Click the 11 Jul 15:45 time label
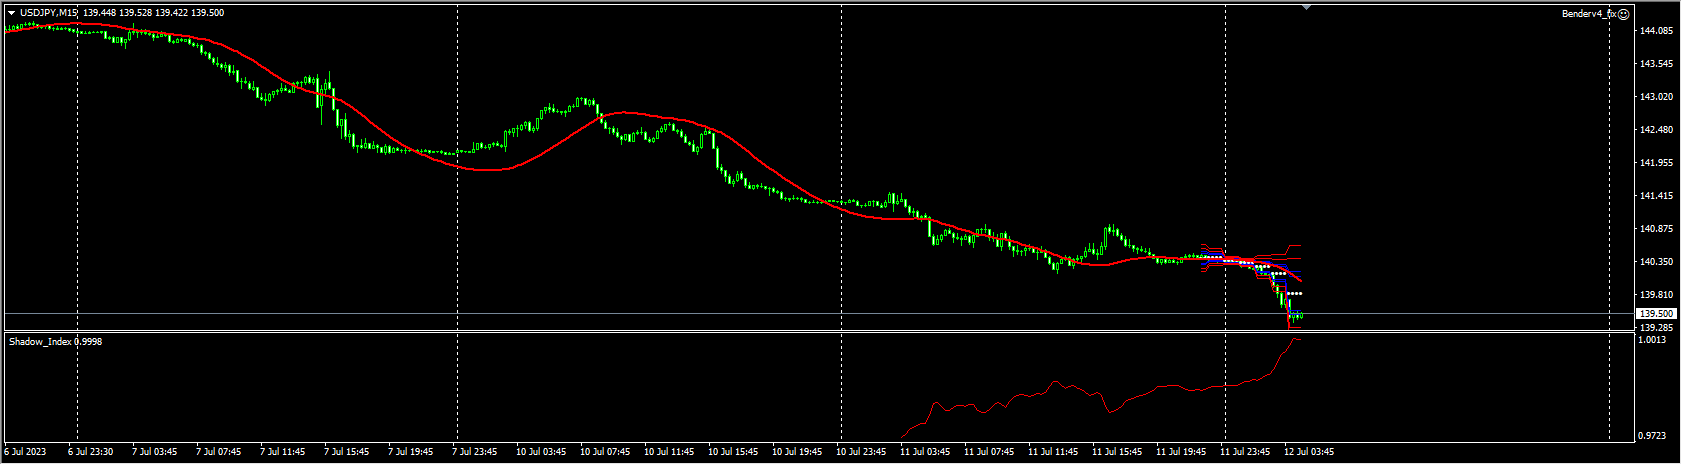The height and width of the screenshot is (465, 1682). click(1119, 452)
